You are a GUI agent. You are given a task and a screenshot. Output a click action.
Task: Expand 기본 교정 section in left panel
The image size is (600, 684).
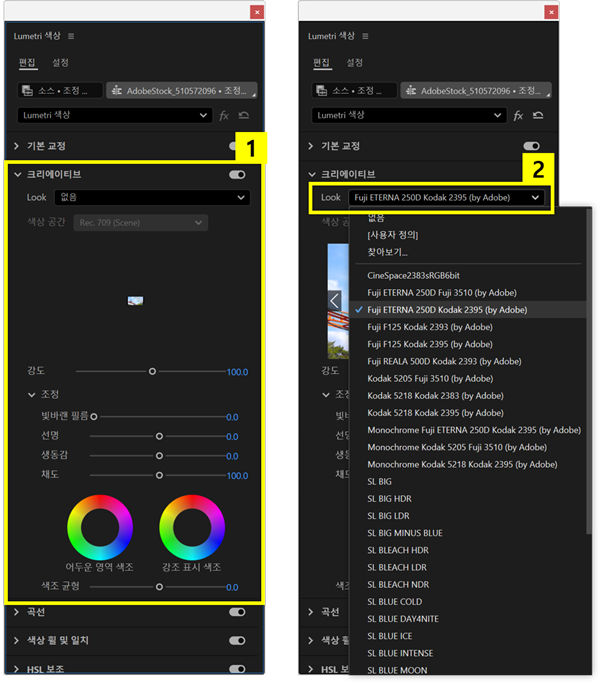coord(17,146)
